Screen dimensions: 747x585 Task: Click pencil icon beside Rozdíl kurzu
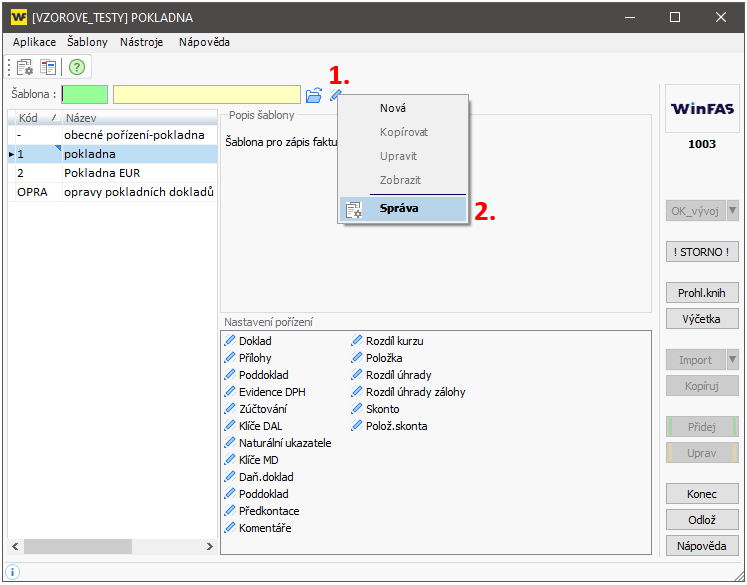tap(357, 341)
